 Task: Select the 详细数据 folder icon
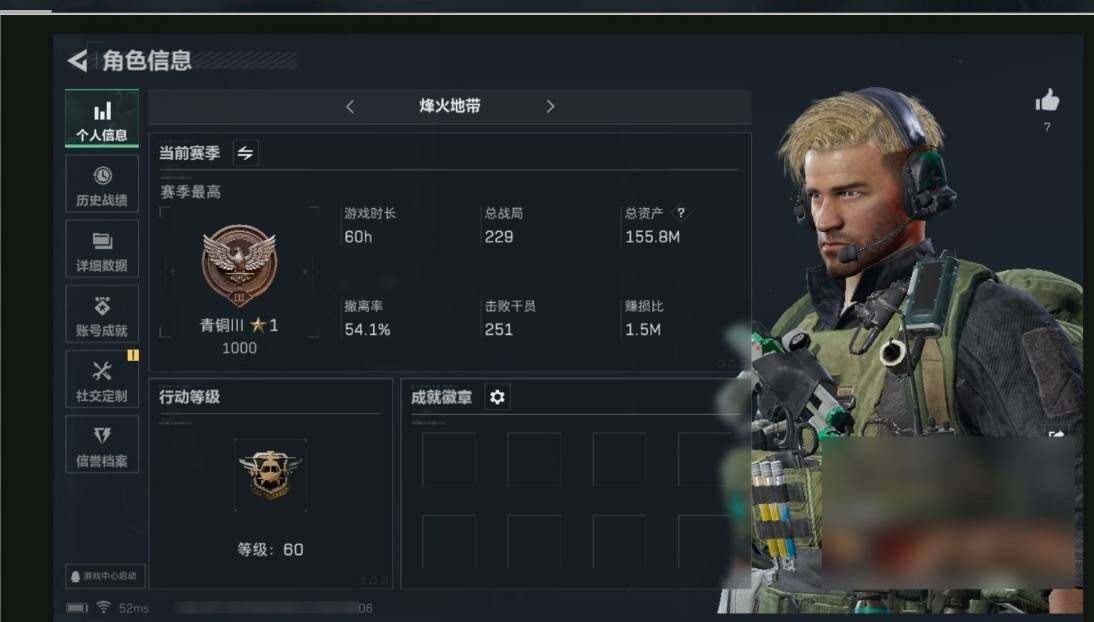102,242
